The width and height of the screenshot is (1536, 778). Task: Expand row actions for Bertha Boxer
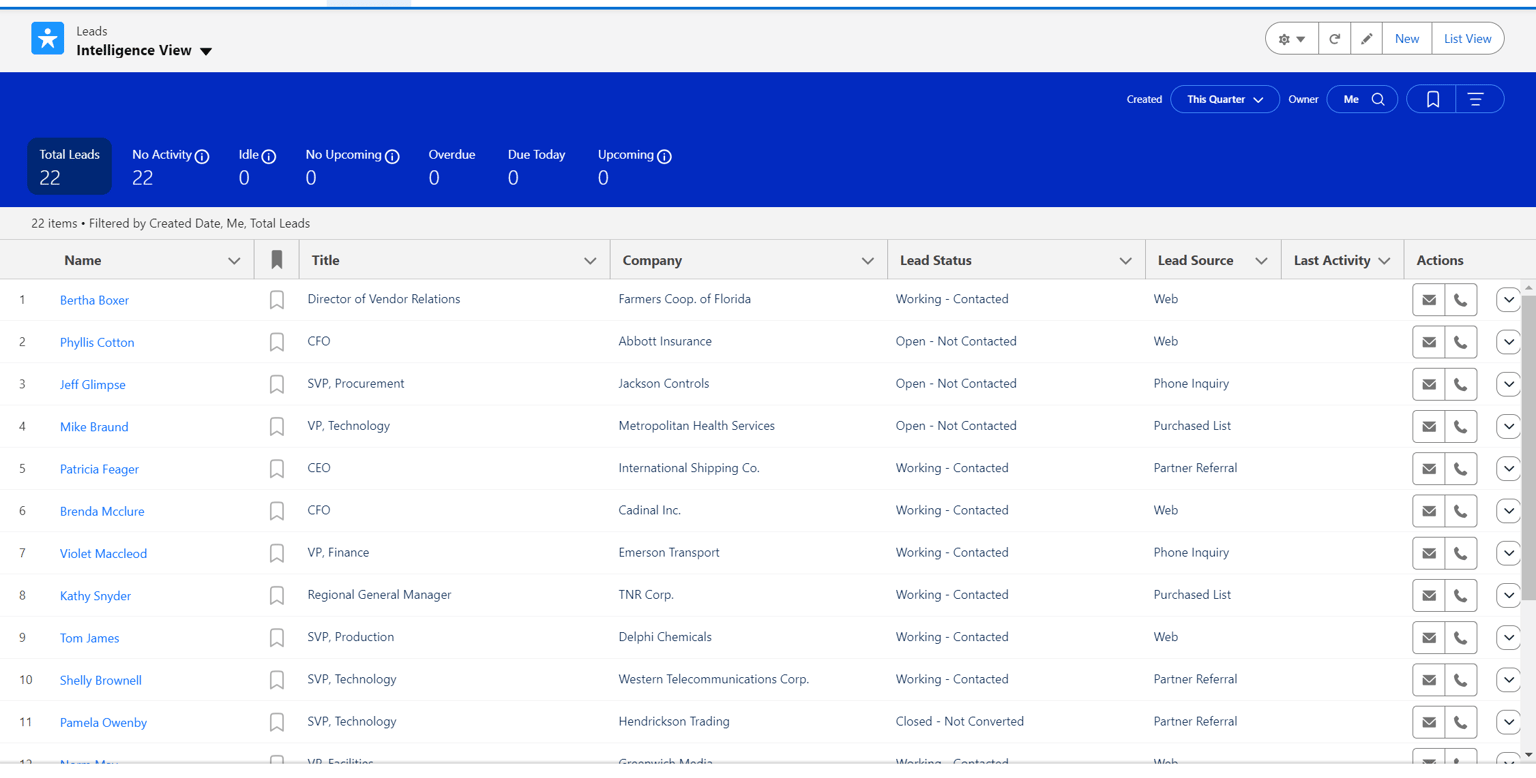[1509, 300]
